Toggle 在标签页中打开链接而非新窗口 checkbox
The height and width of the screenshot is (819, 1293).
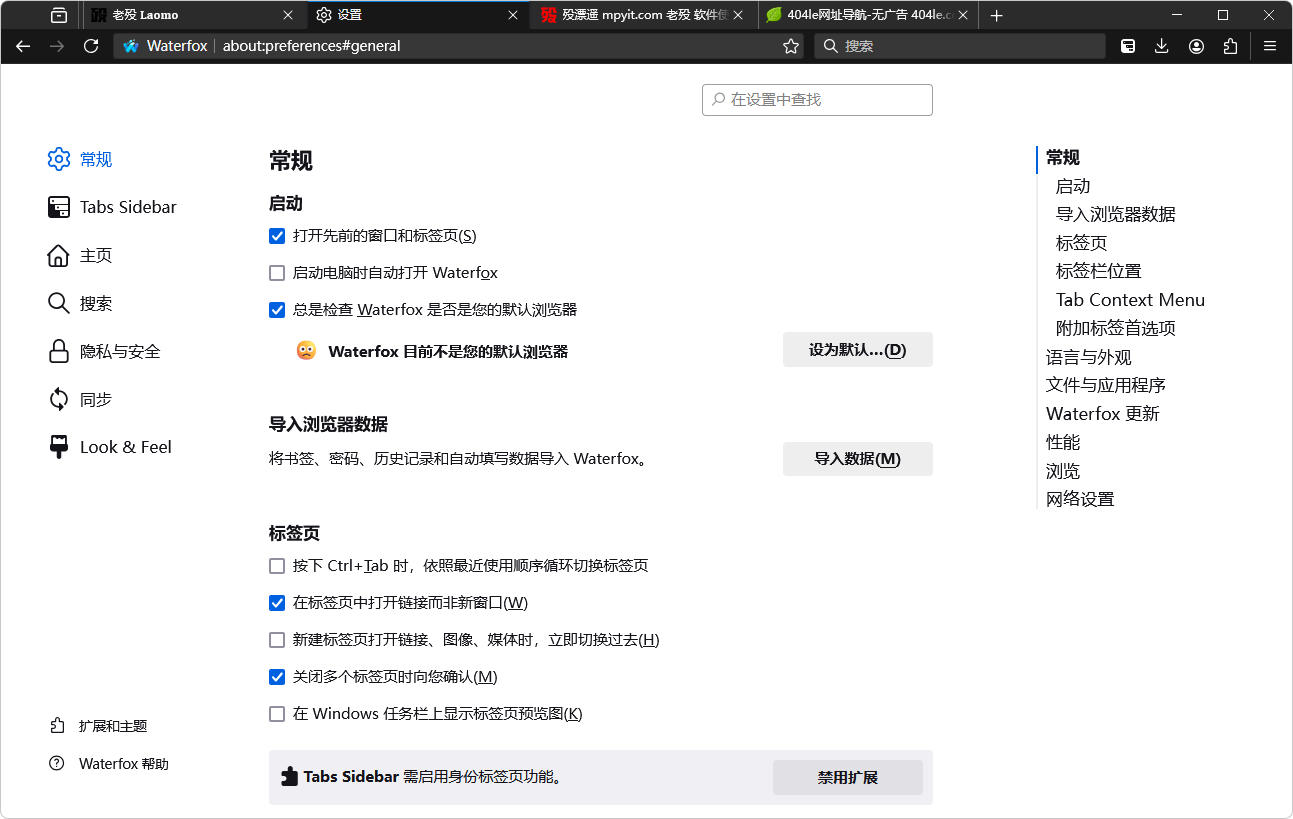coord(277,603)
